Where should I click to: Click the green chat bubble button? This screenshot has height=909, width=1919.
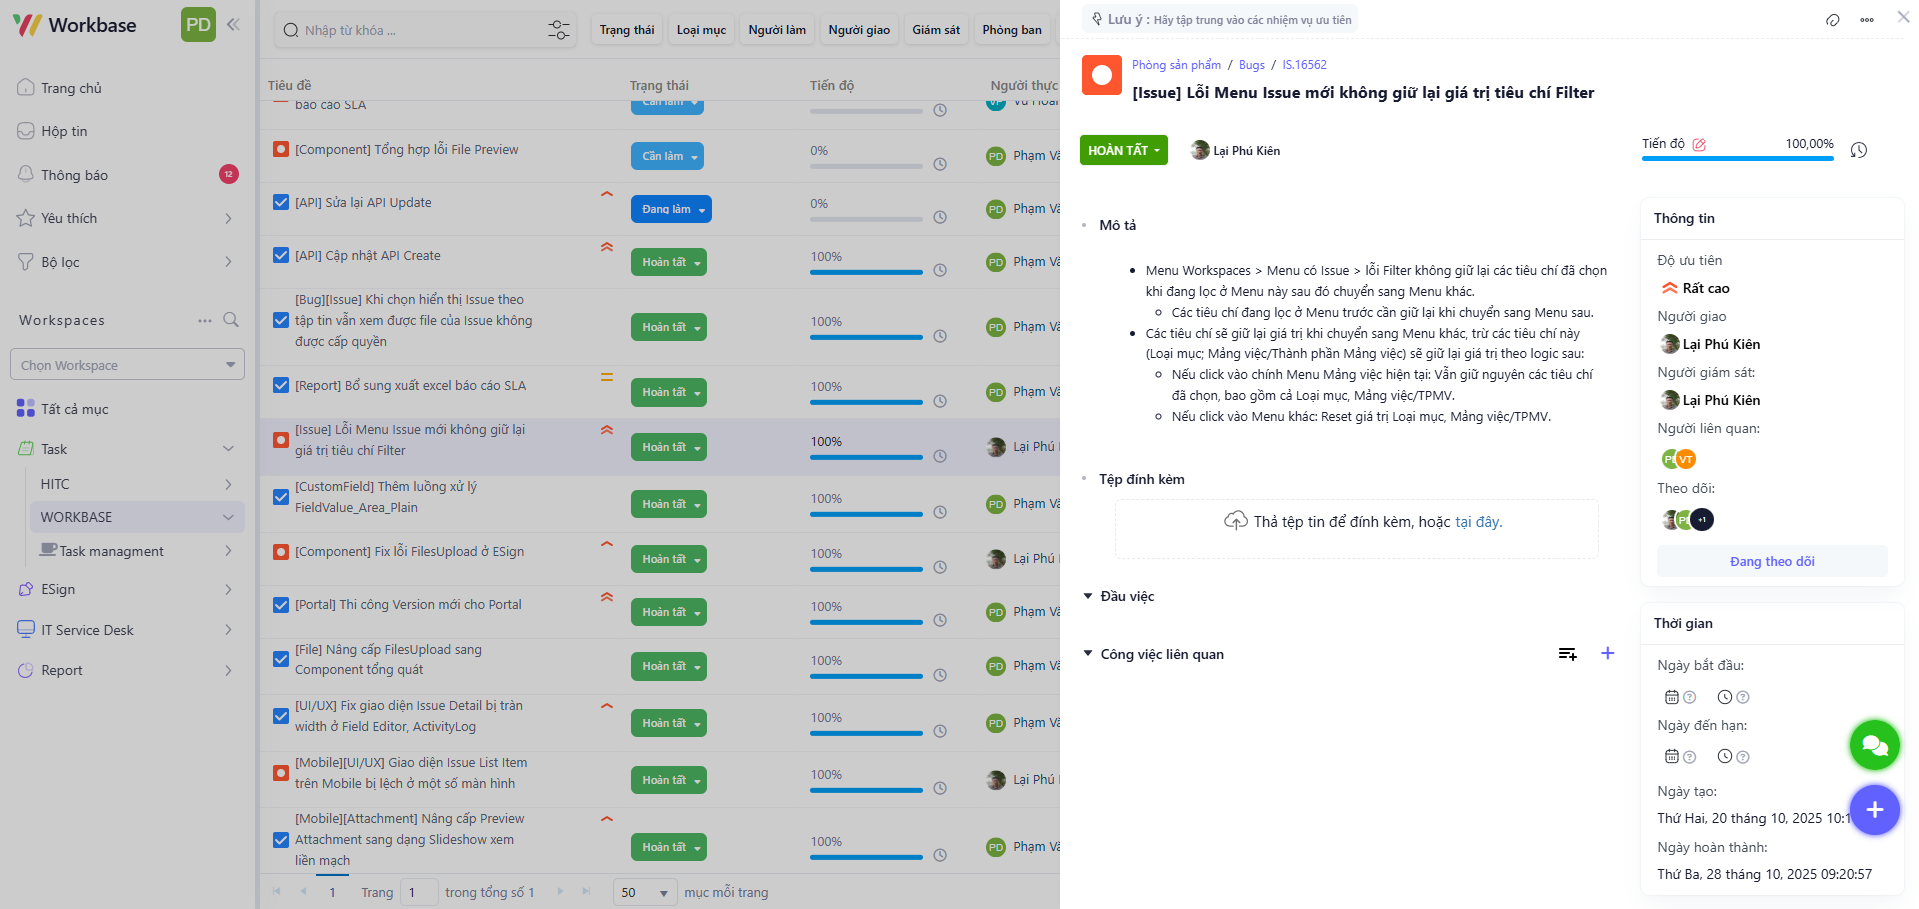tap(1874, 745)
